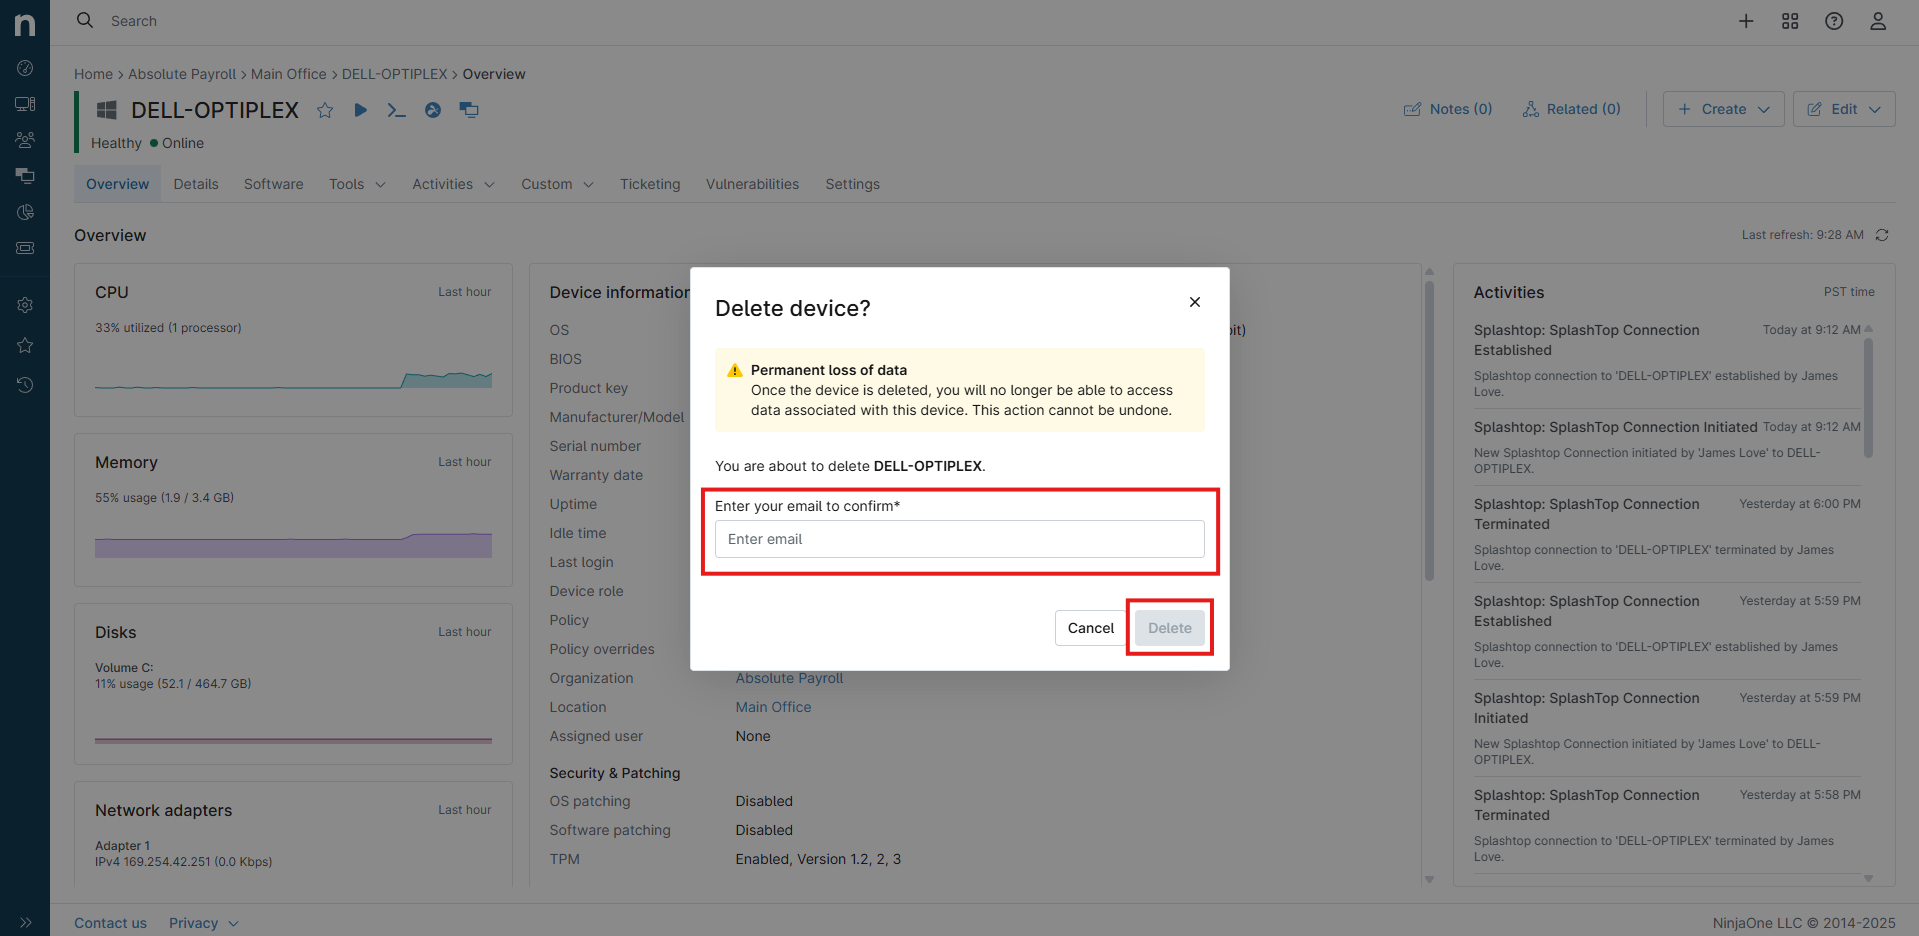Image resolution: width=1919 pixels, height=936 pixels.
Task: Switch to the Vulnerabilities tab
Action: tap(752, 184)
